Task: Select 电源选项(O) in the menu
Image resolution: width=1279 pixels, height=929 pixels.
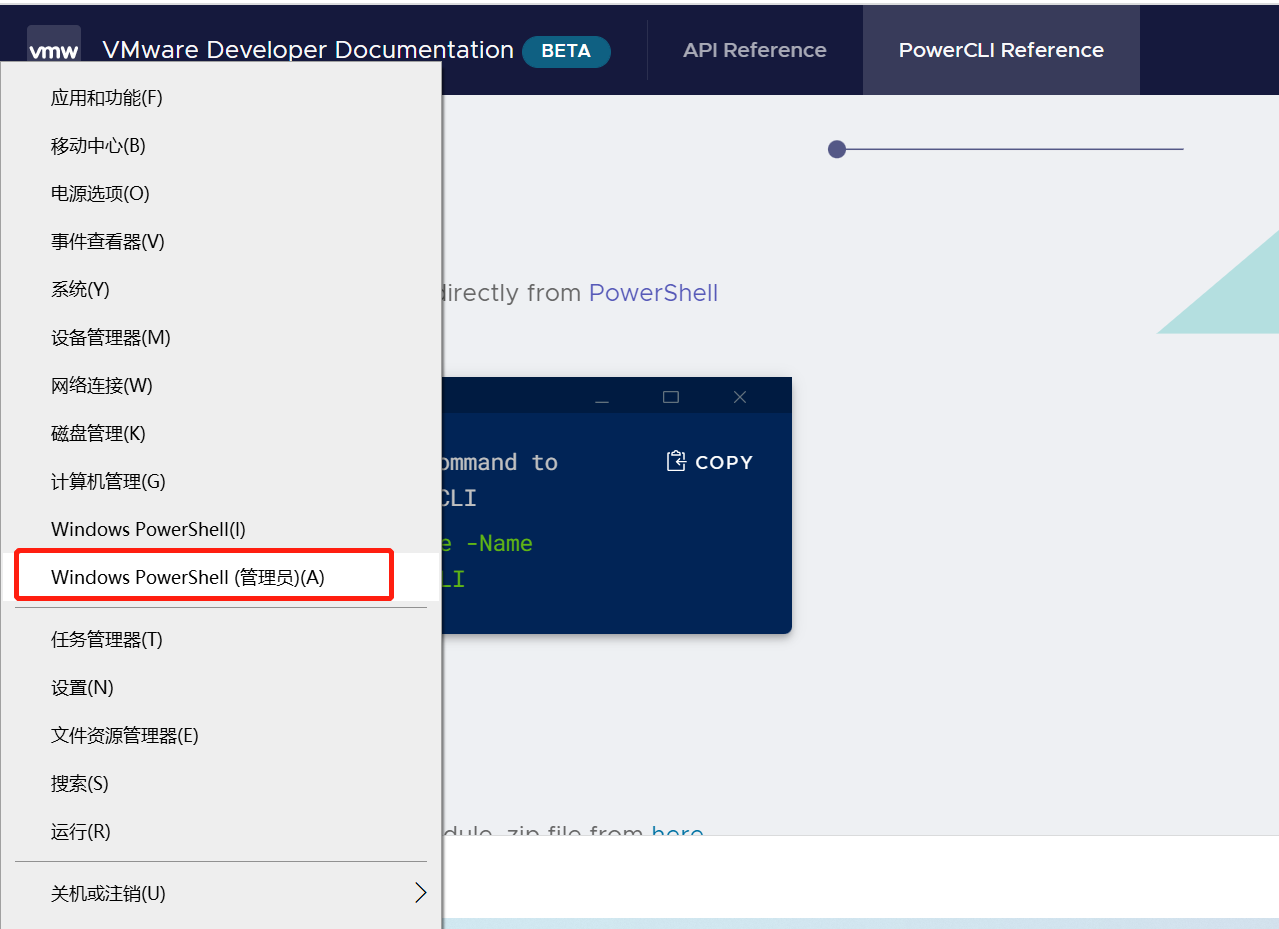Action: [220, 193]
